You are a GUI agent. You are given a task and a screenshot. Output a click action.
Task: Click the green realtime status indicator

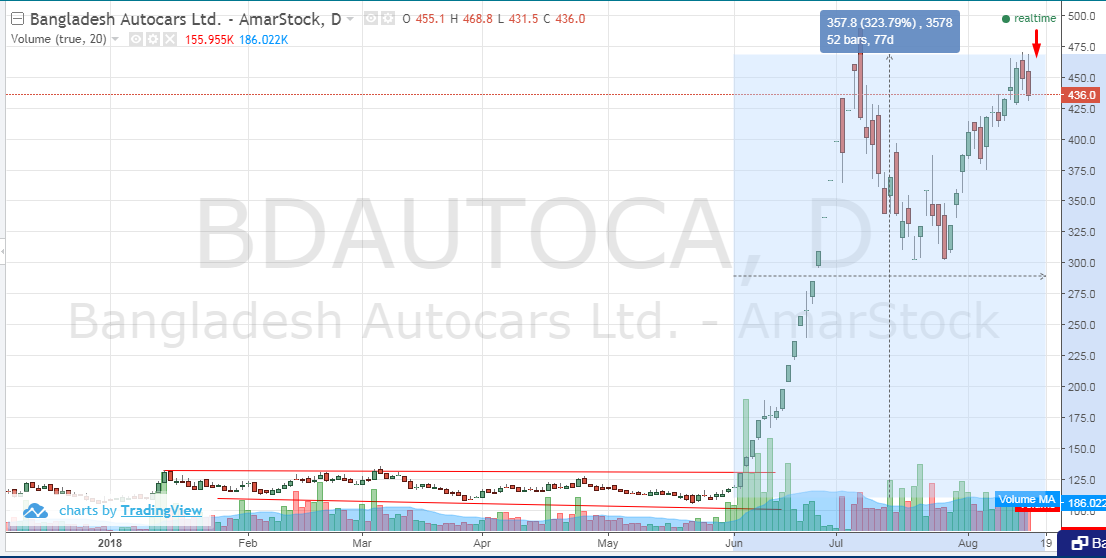pyautogui.click(x=1028, y=18)
